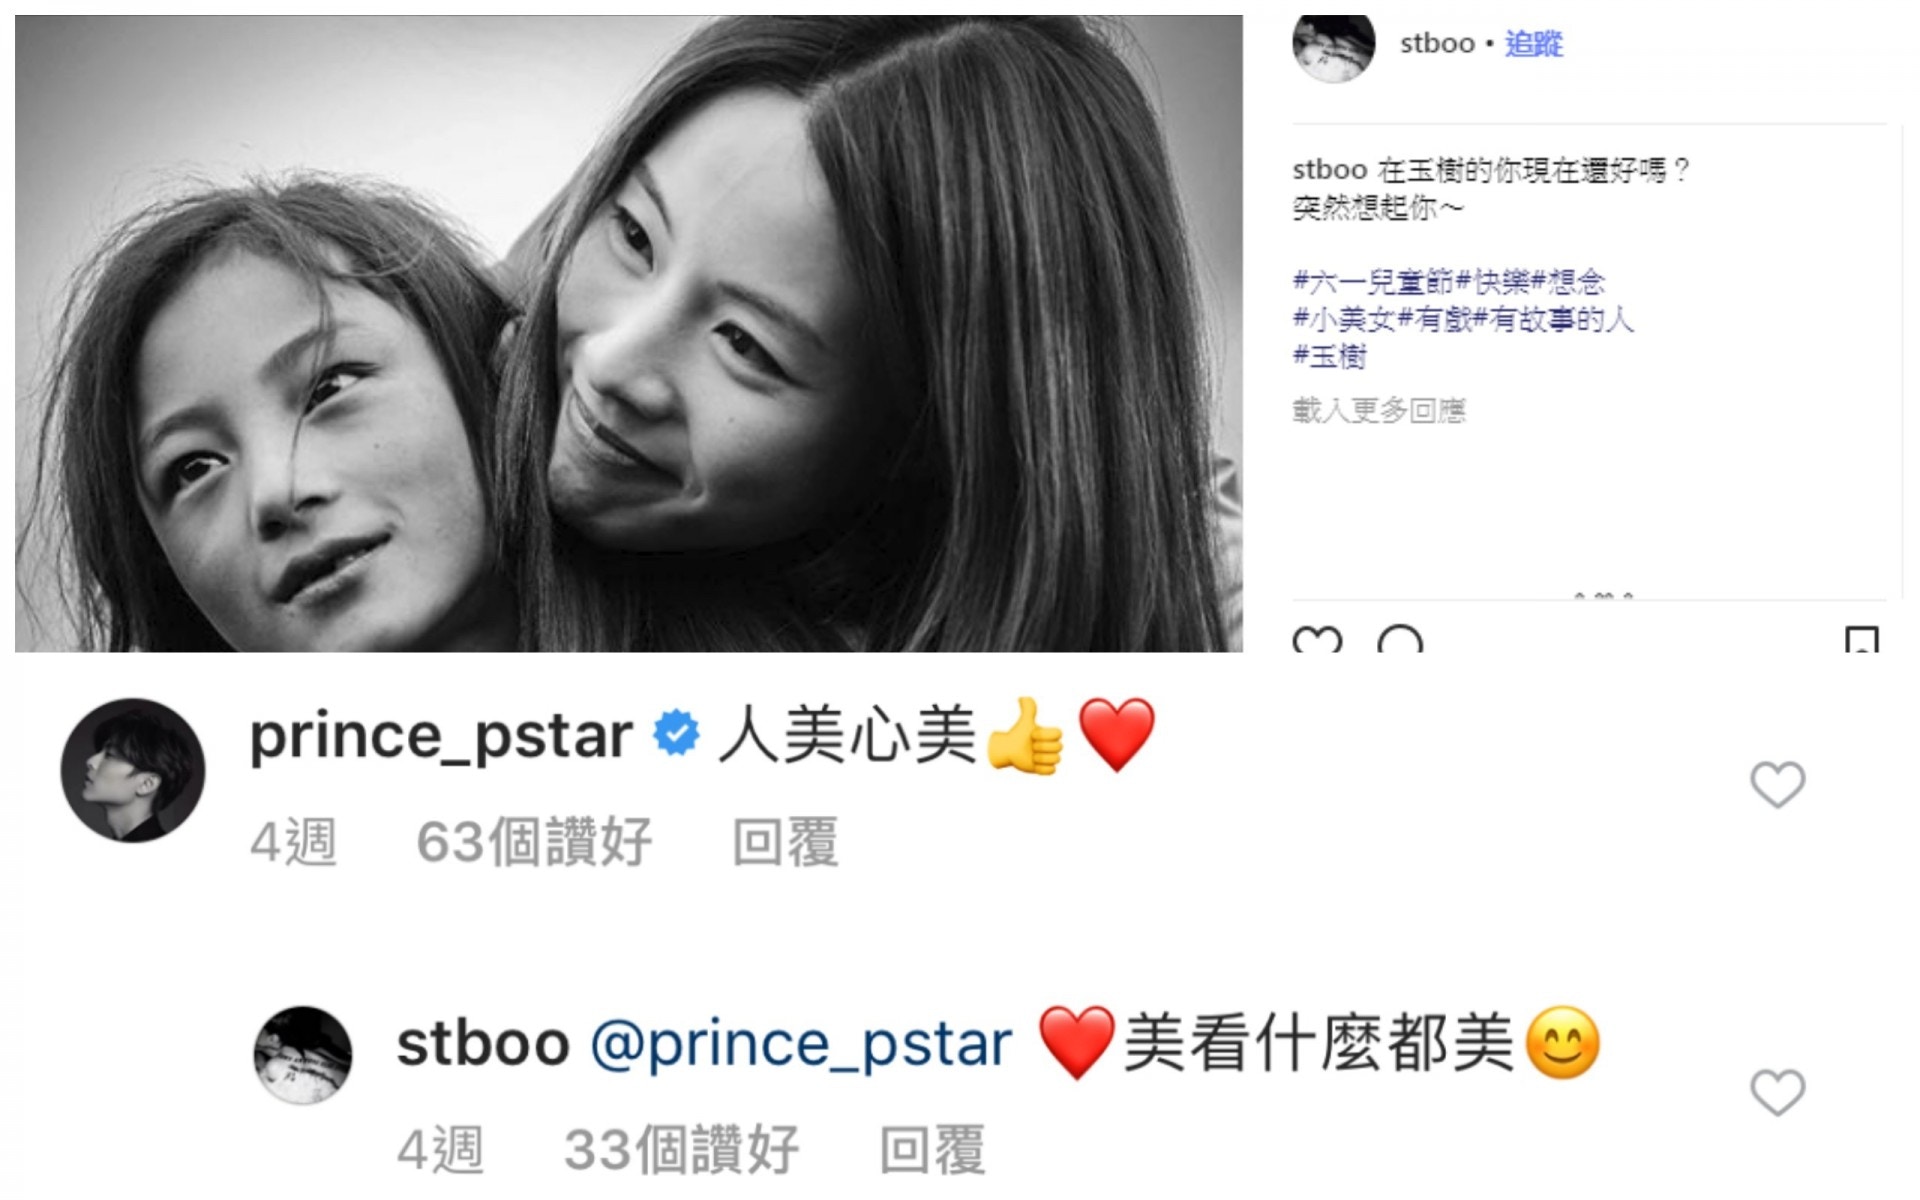Open the black and white post photo
Image resolution: width=1920 pixels, height=1200 pixels.
tap(629, 333)
